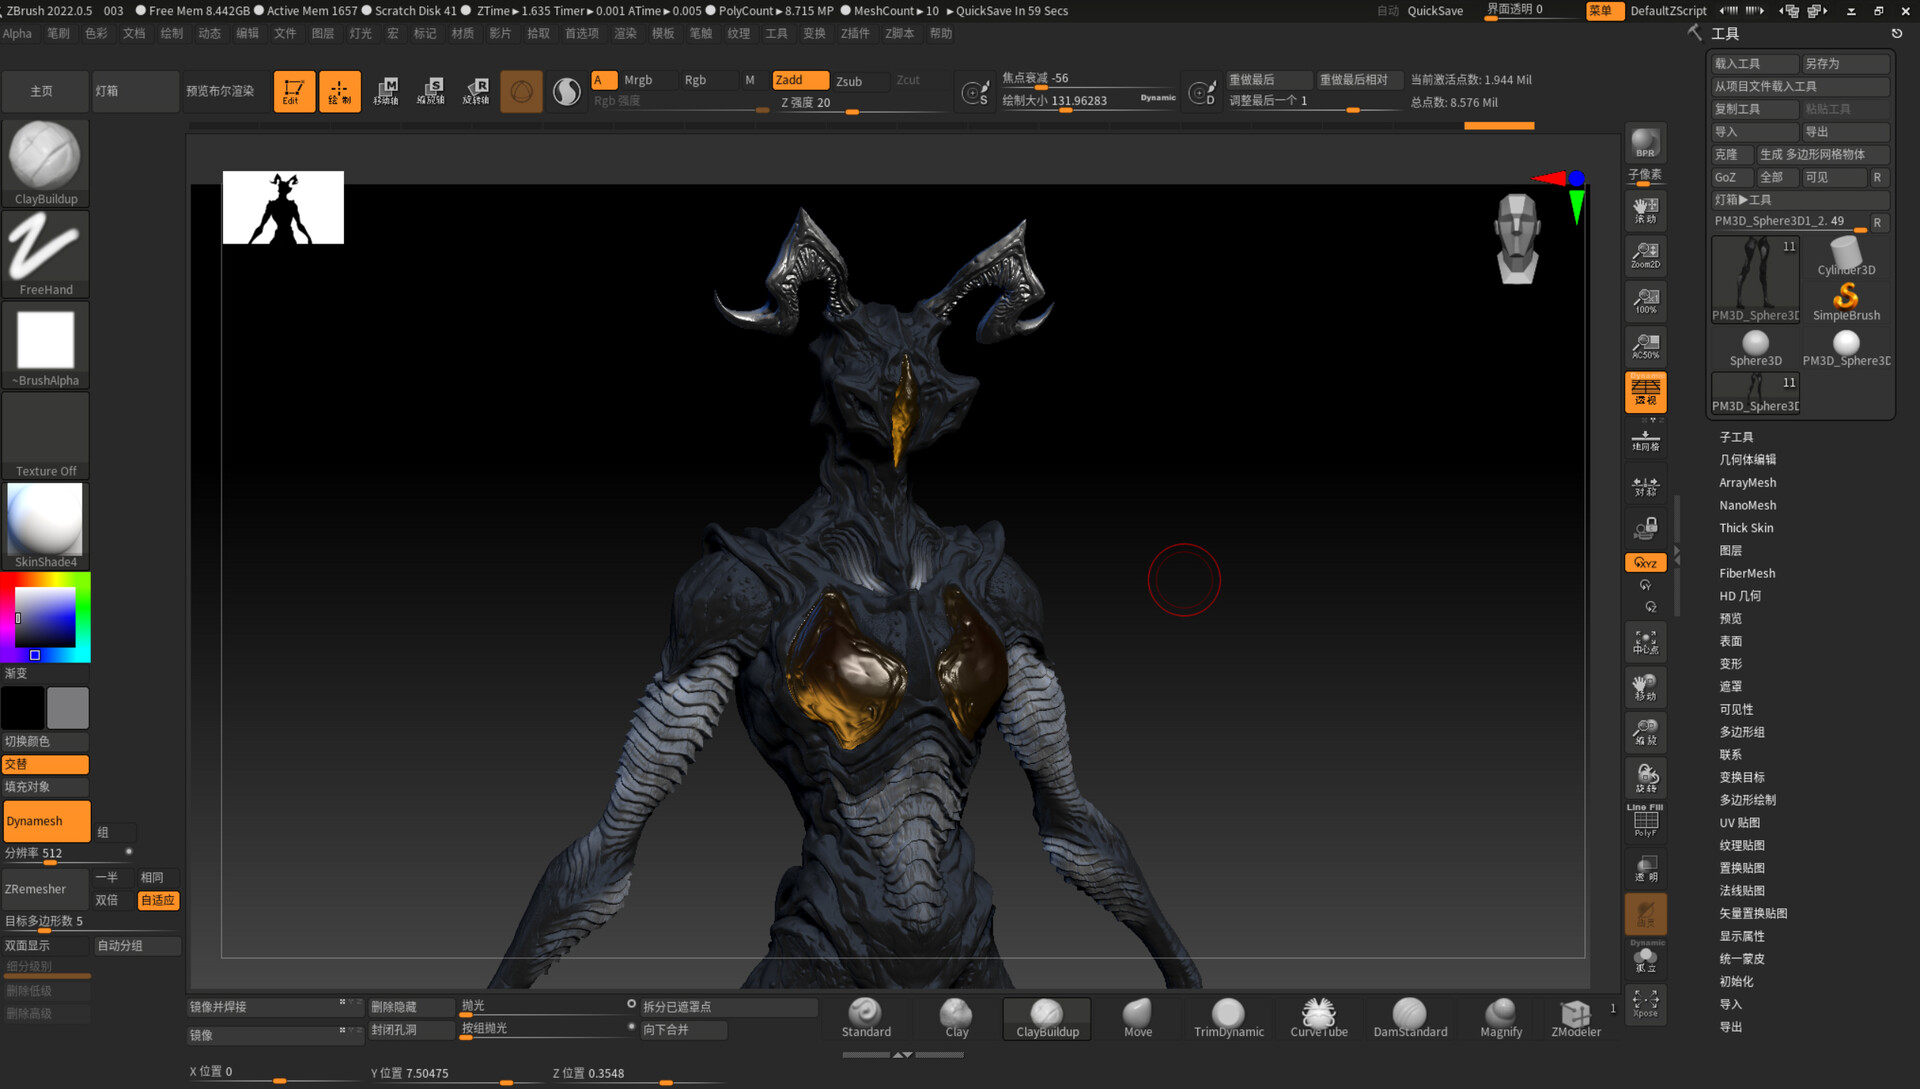1920x1089 pixels.
Task: Toggle the Mrgb channel mode
Action: (637, 80)
